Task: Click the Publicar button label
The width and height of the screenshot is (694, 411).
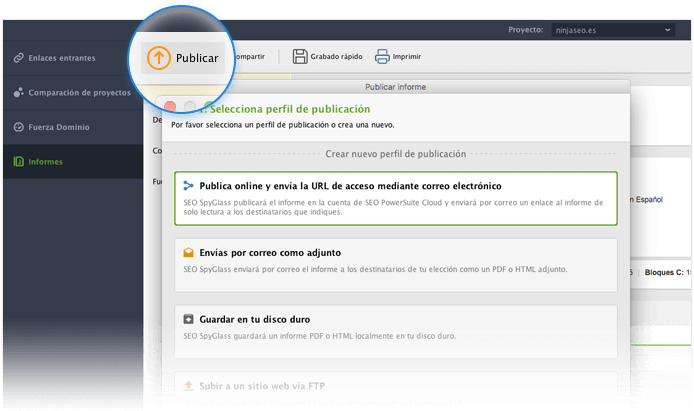Action: [x=197, y=58]
